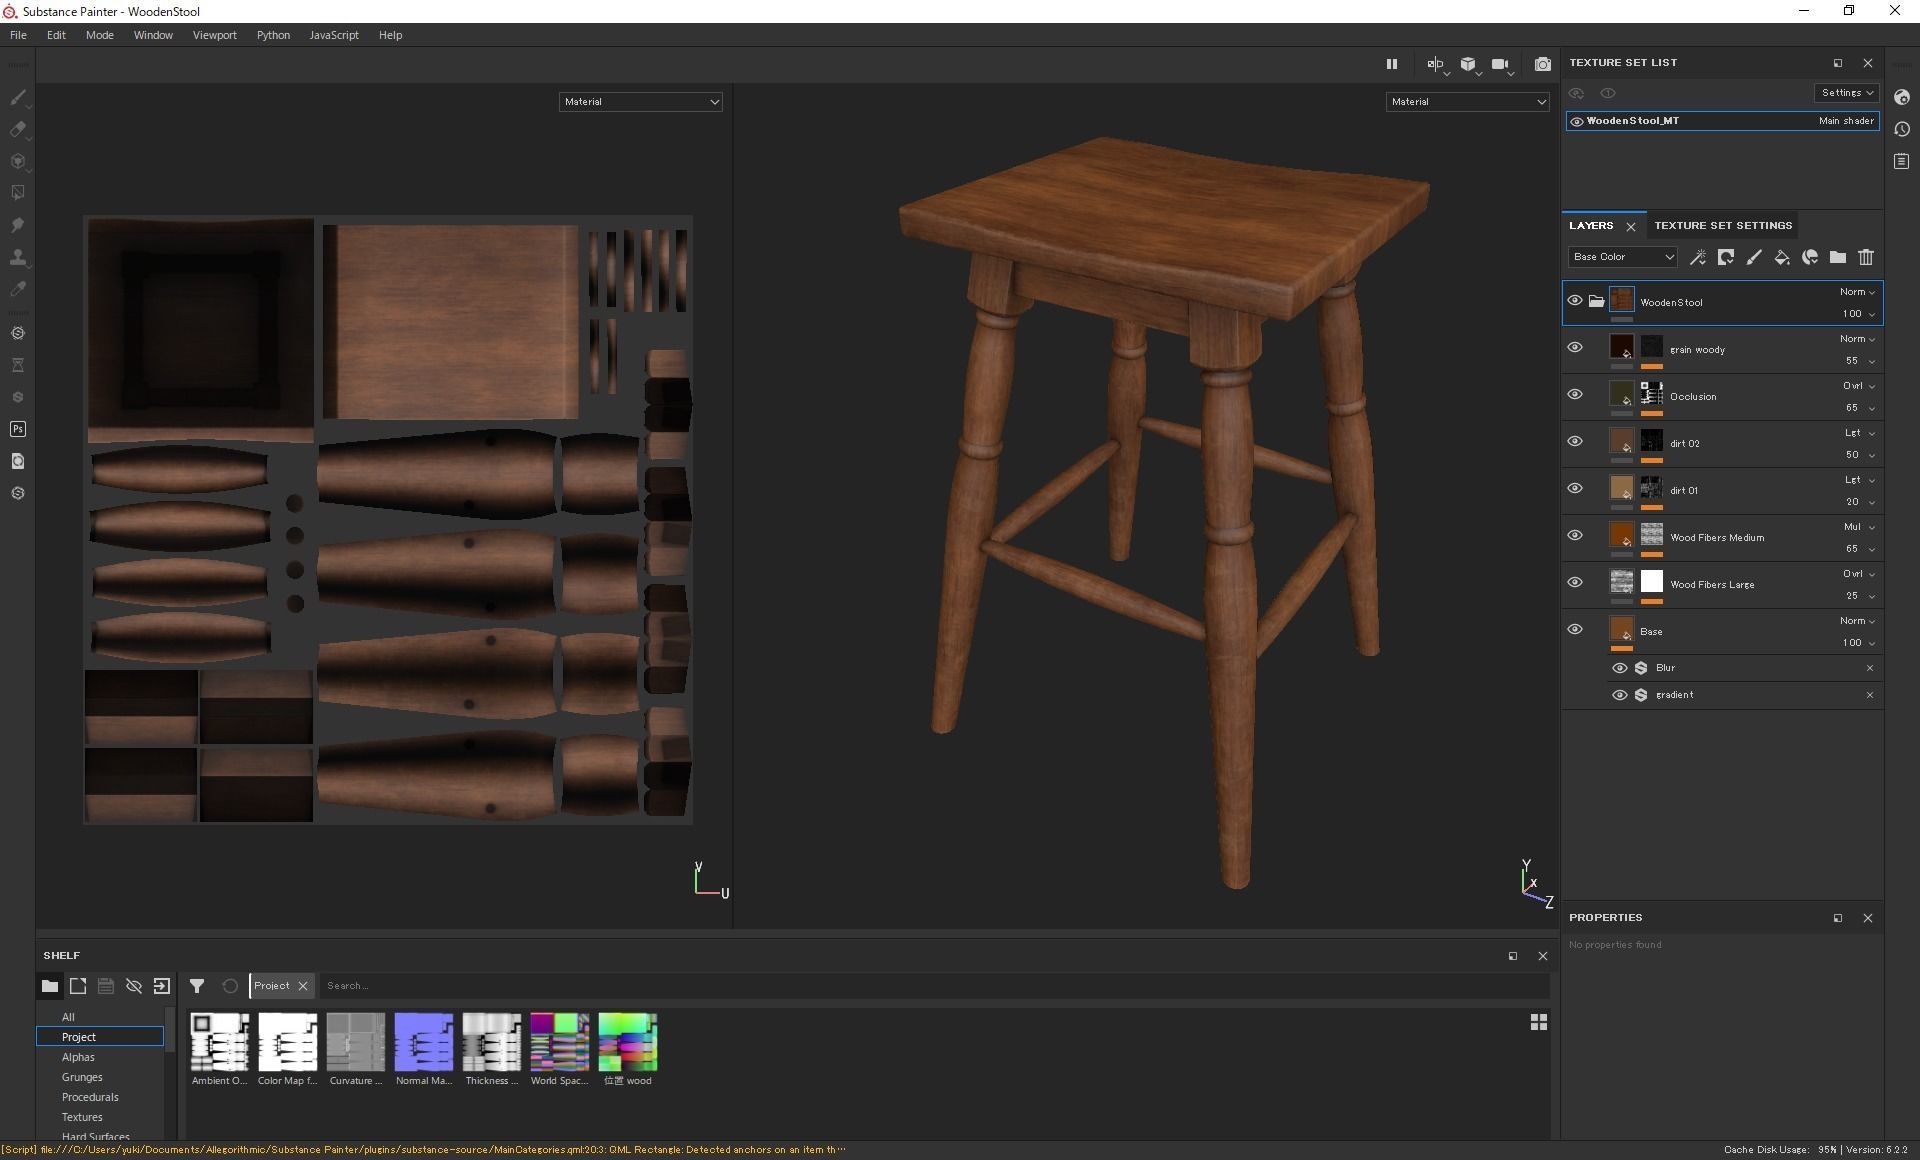Select the Normal Map thumbnail in shelf
Screen dimensions: 1920x1160
[423, 1042]
